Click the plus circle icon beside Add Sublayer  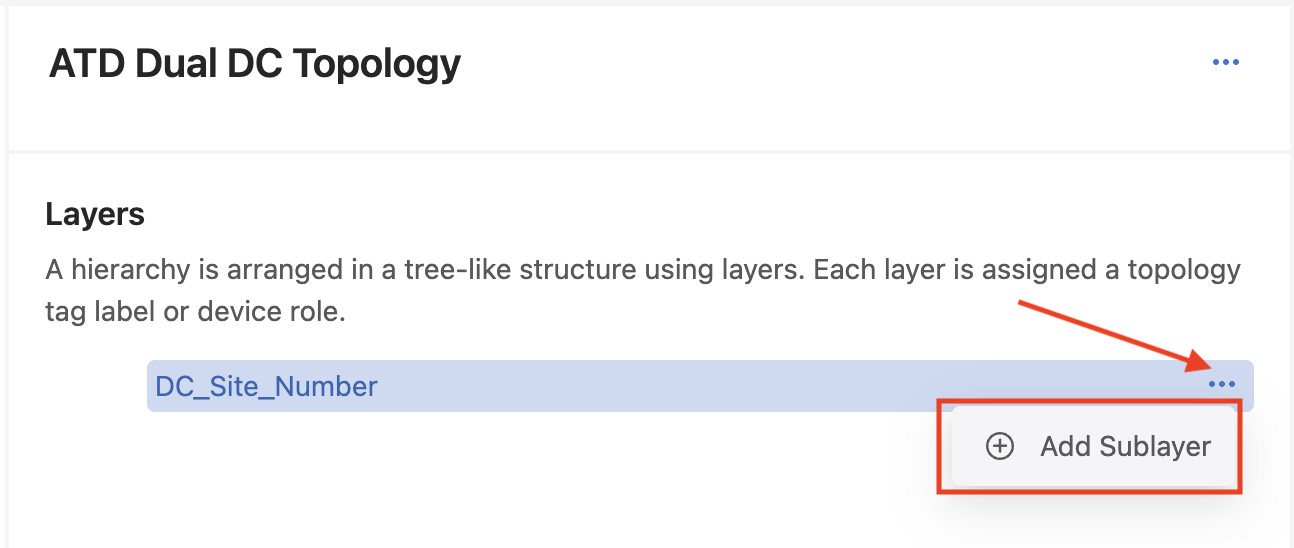pos(1000,446)
